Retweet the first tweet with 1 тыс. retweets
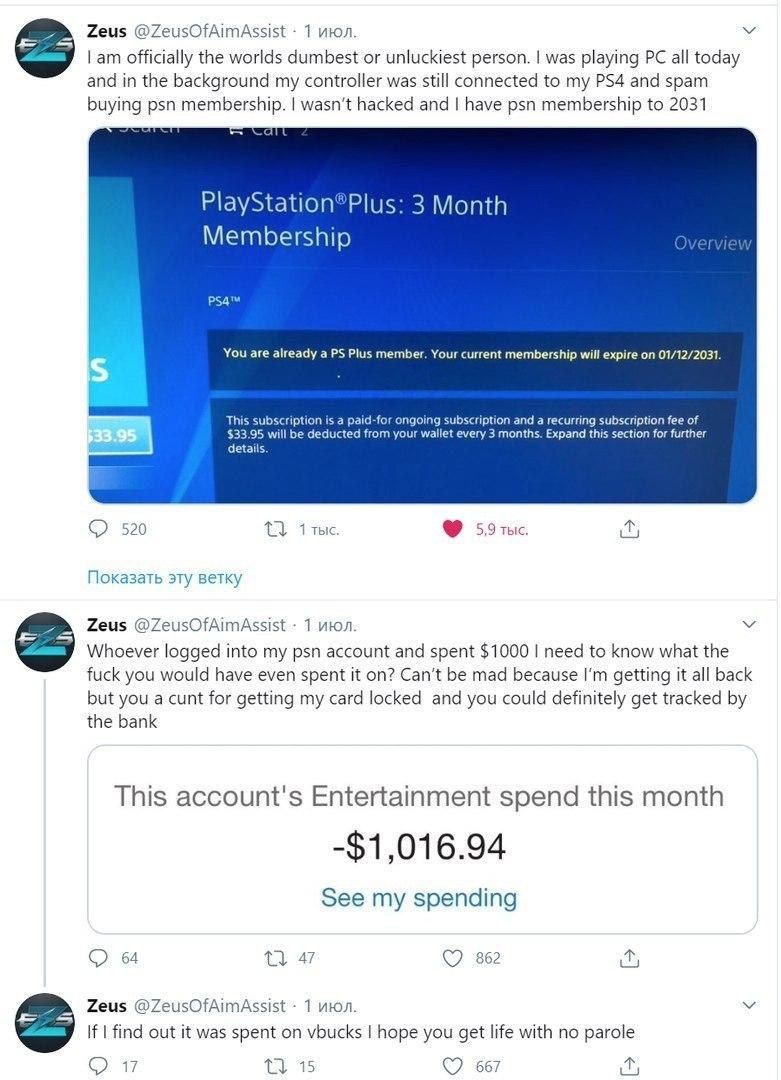781x1080 pixels. [x=276, y=529]
